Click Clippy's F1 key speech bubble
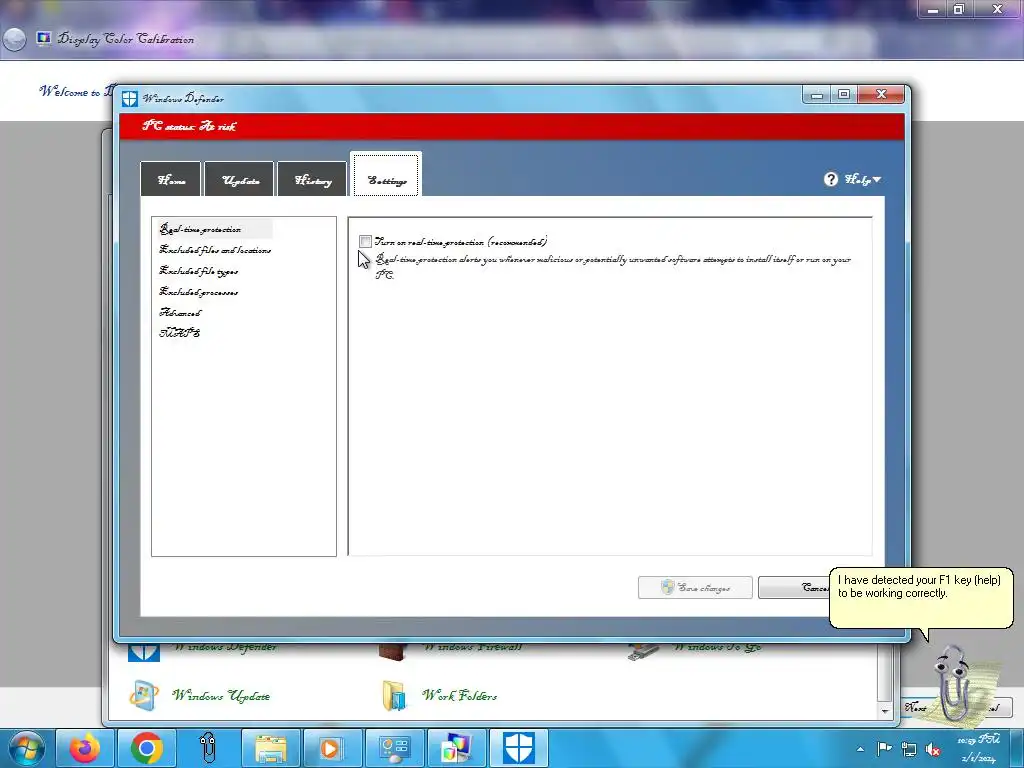The width and height of the screenshot is (1024, 768). click(921, 598)
